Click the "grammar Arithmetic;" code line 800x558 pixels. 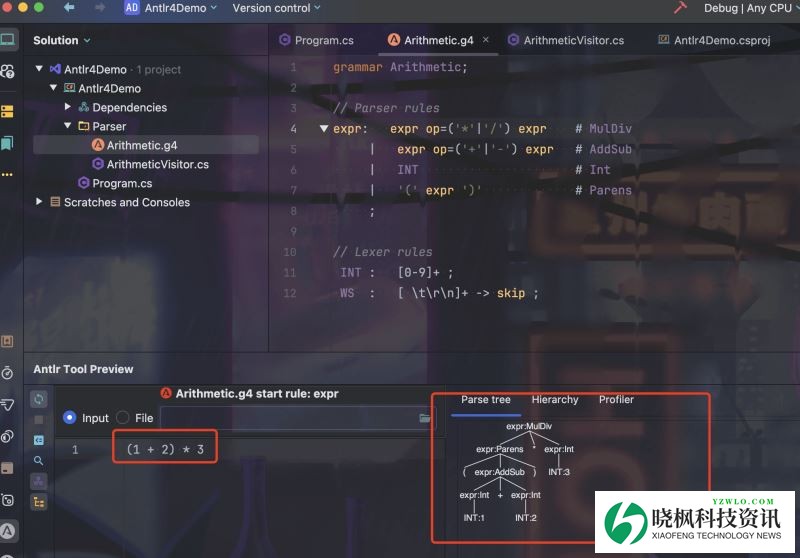(x=400, y=67)
